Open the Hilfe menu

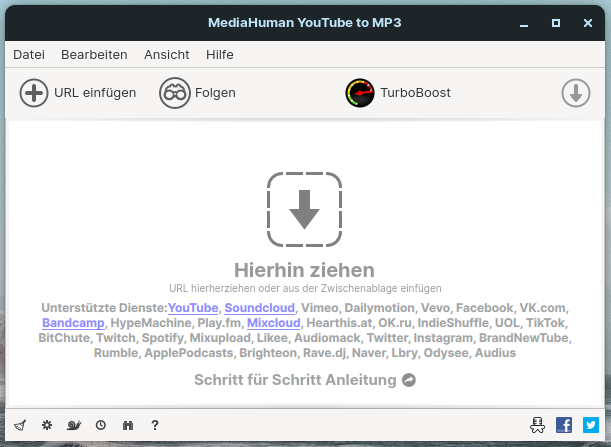pos(220,55)
